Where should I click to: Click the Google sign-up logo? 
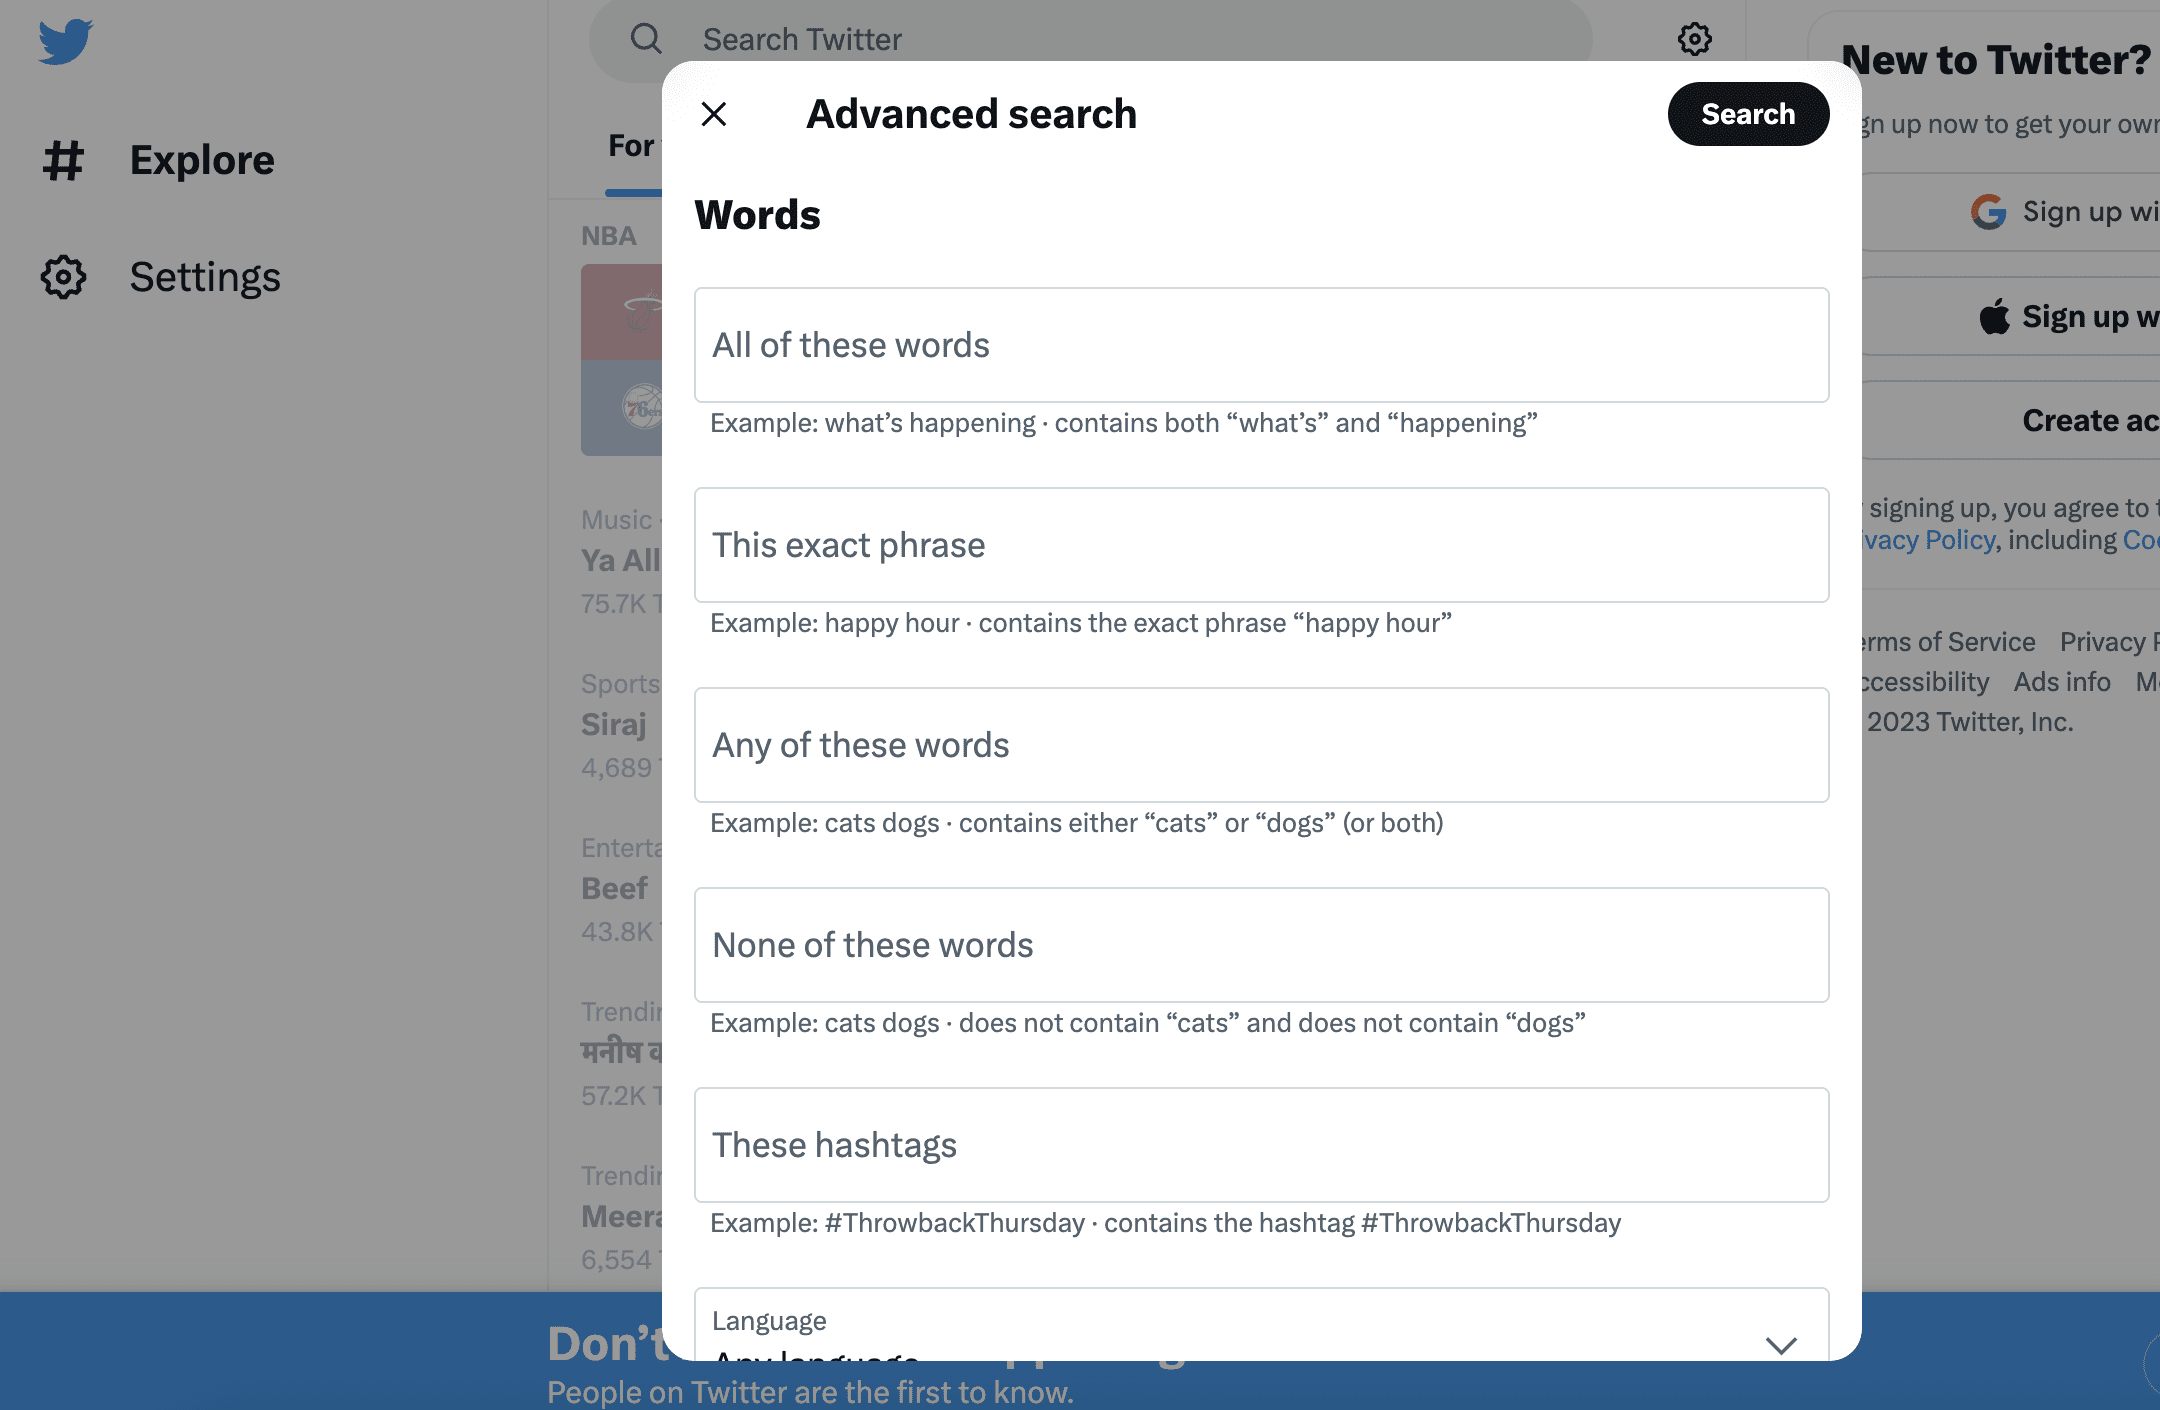click(1988, 212)
